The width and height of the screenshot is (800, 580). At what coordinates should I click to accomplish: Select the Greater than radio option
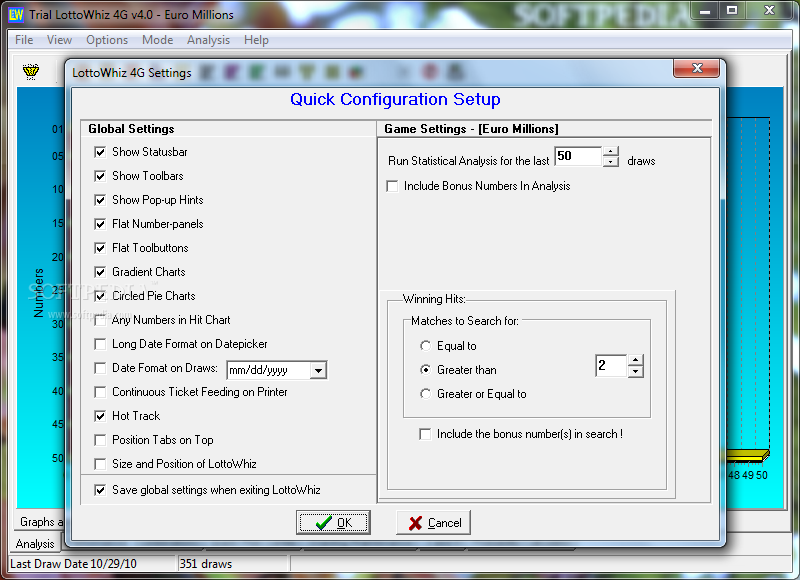(425, 370)
